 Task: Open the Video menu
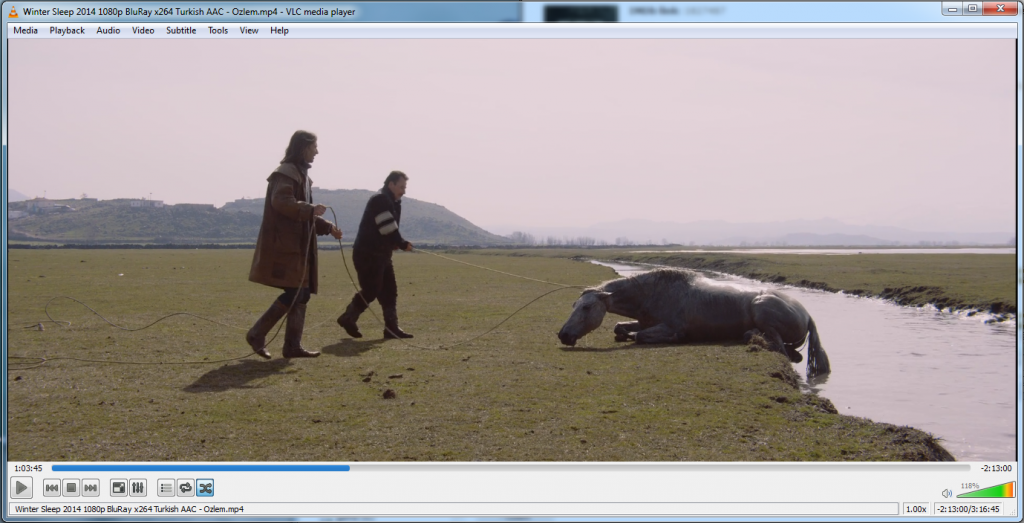143,30
